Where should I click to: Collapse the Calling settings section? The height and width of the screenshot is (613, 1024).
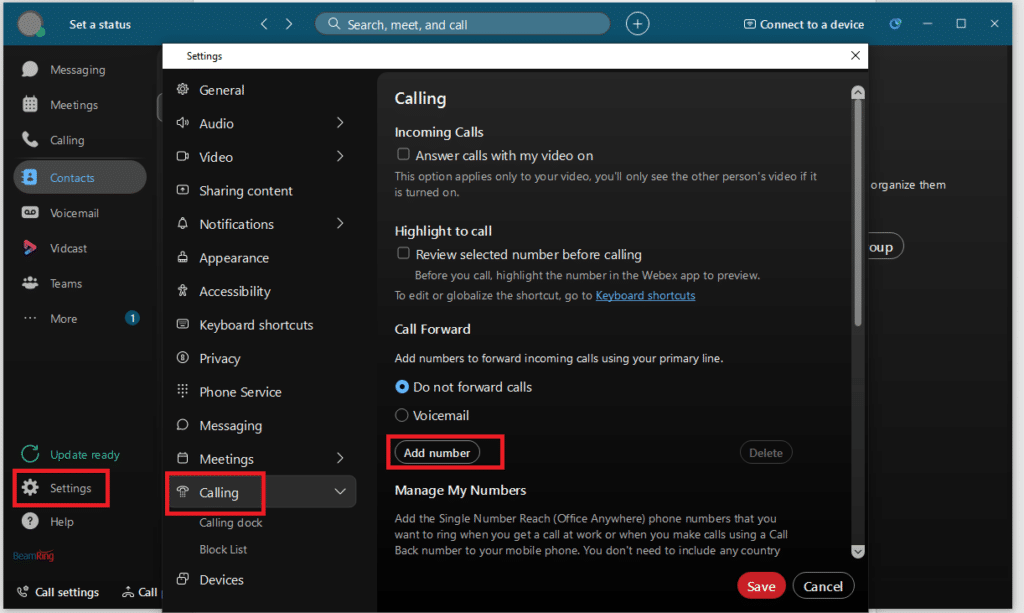click(x=340, y=492)
